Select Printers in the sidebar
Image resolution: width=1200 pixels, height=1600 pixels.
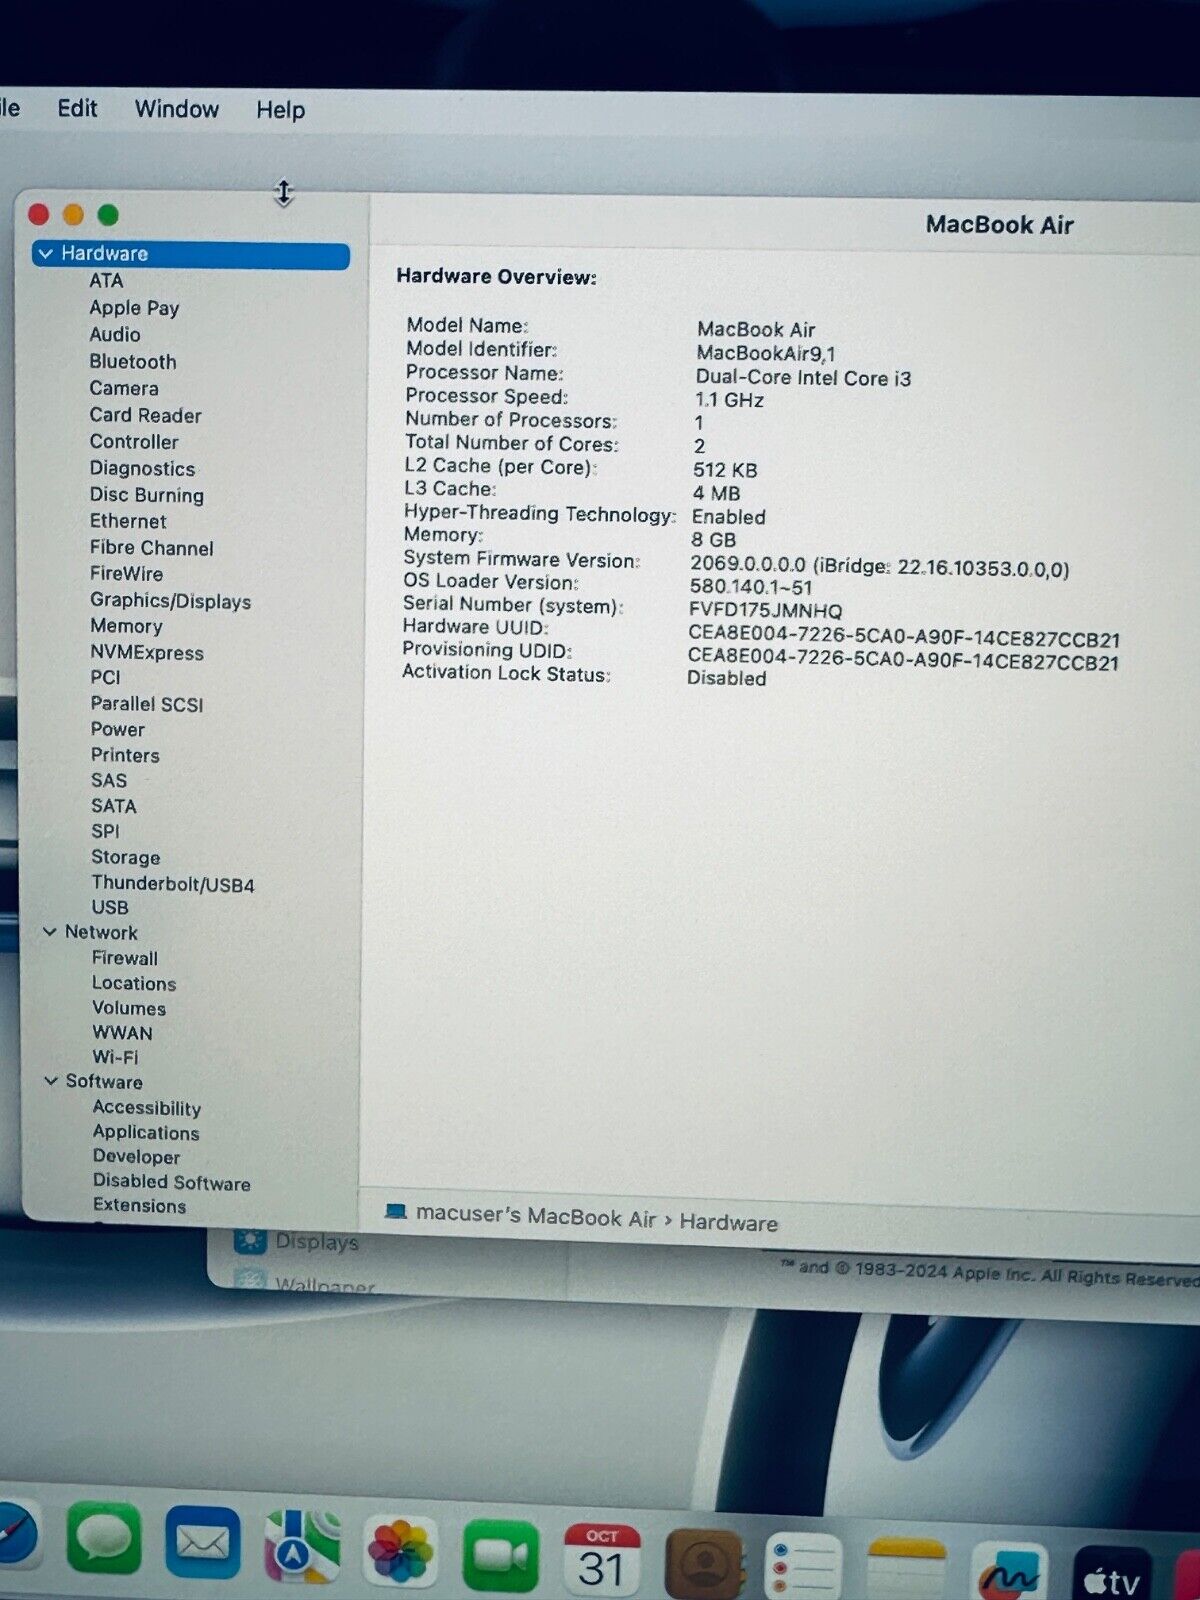pos(125,756)
